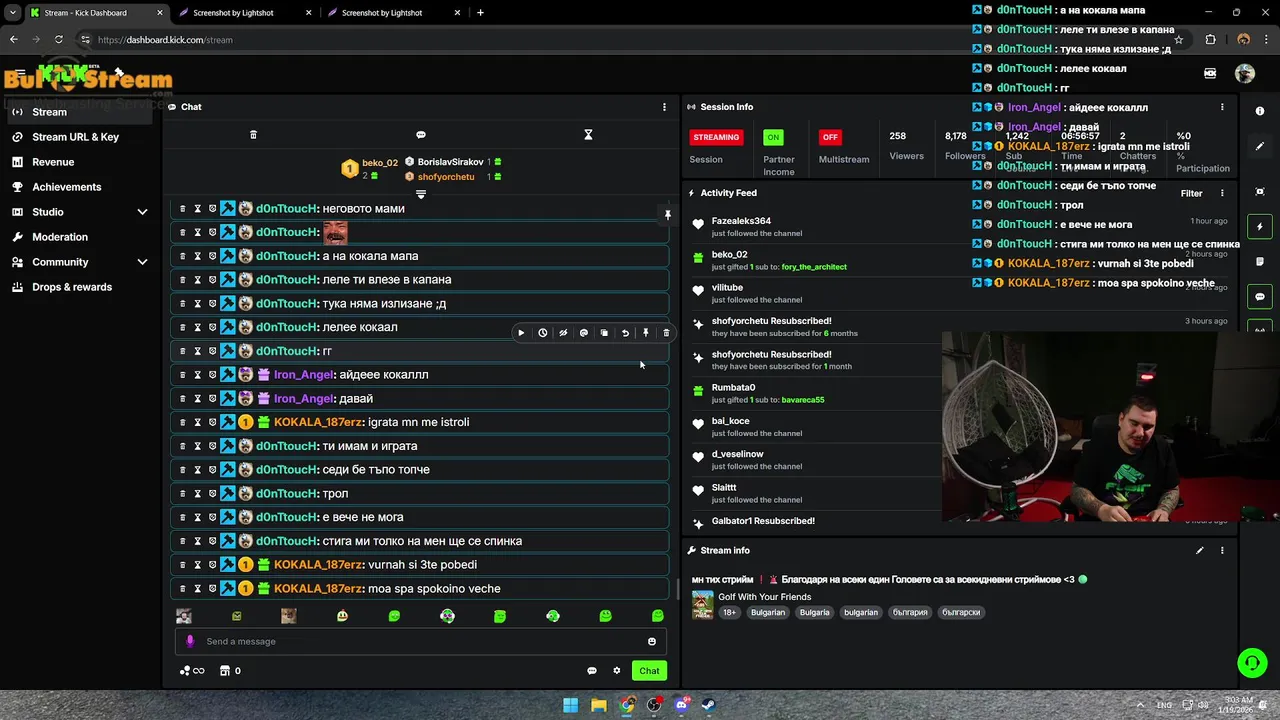The height and width of the screenshot is (720, 1280).
Task: Pick the dog emote in quick emote row
Action: [x=289, y=616]
